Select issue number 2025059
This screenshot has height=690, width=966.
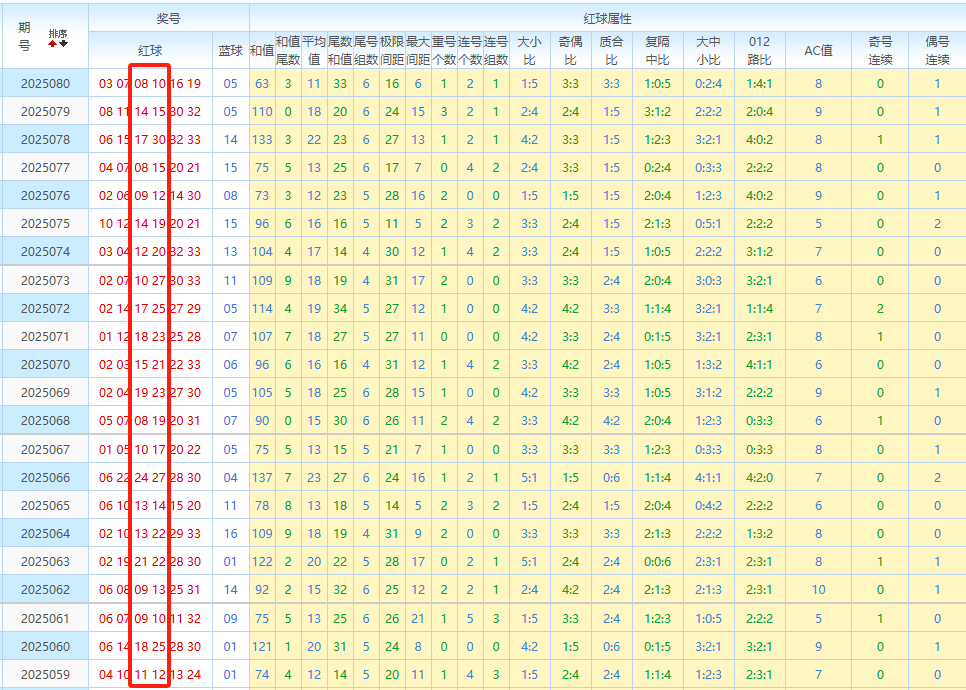point(46,675)
